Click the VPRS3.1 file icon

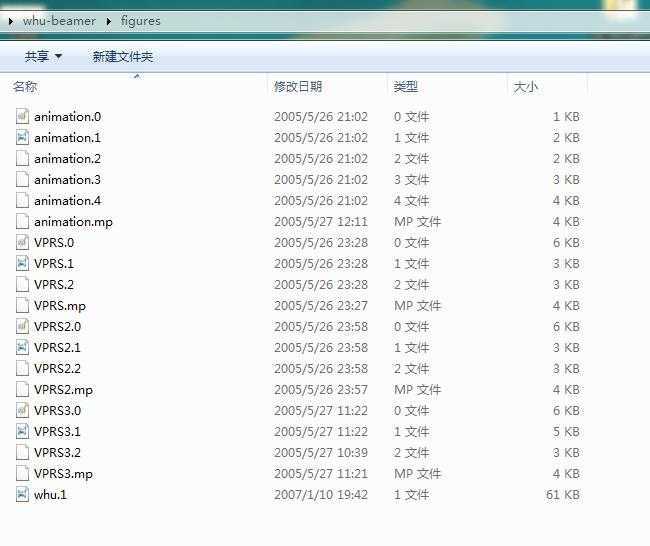(22, 432)
